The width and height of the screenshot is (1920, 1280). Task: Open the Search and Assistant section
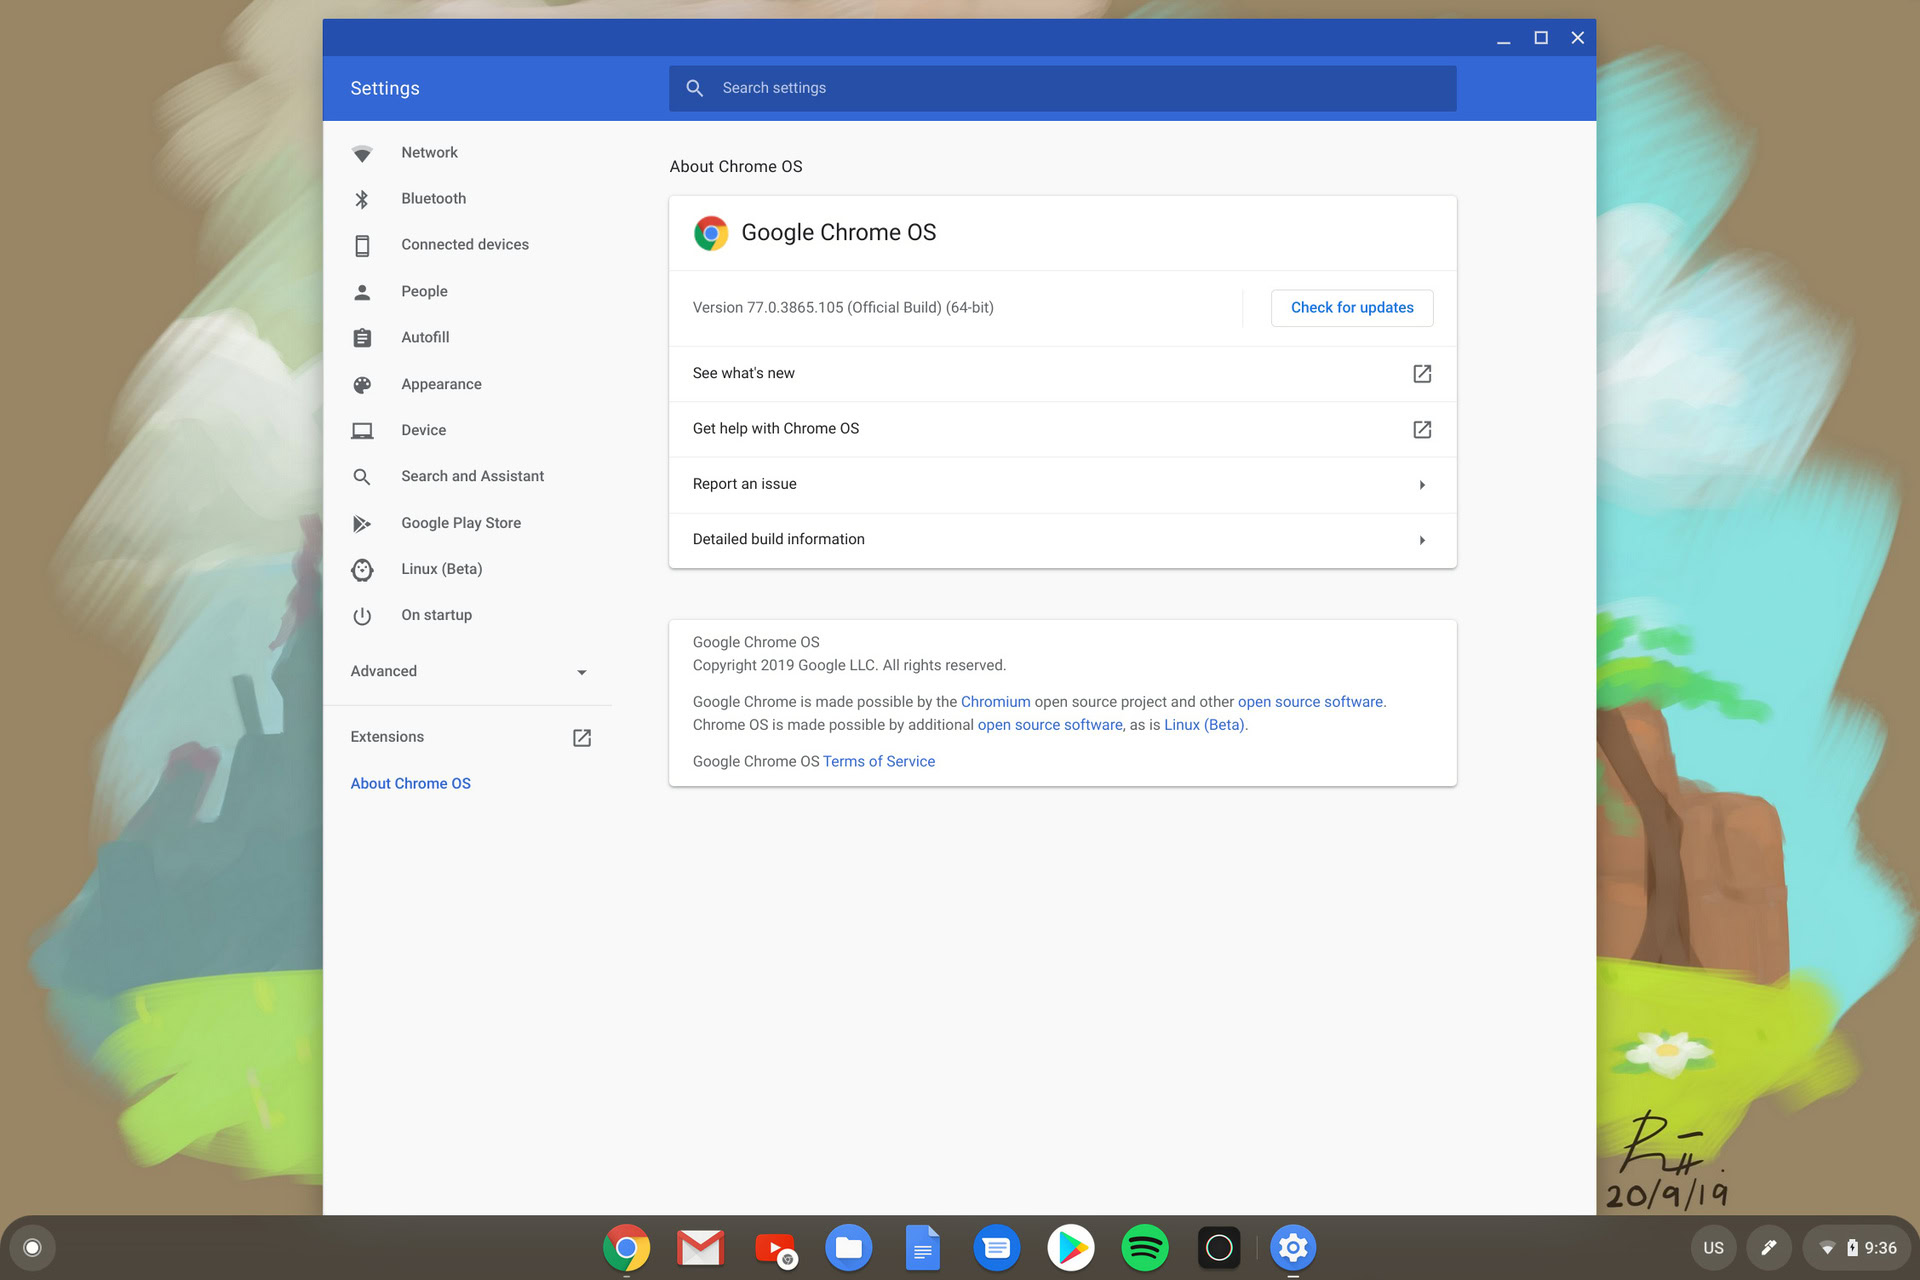pyautogui.click(x=472, y=477)
